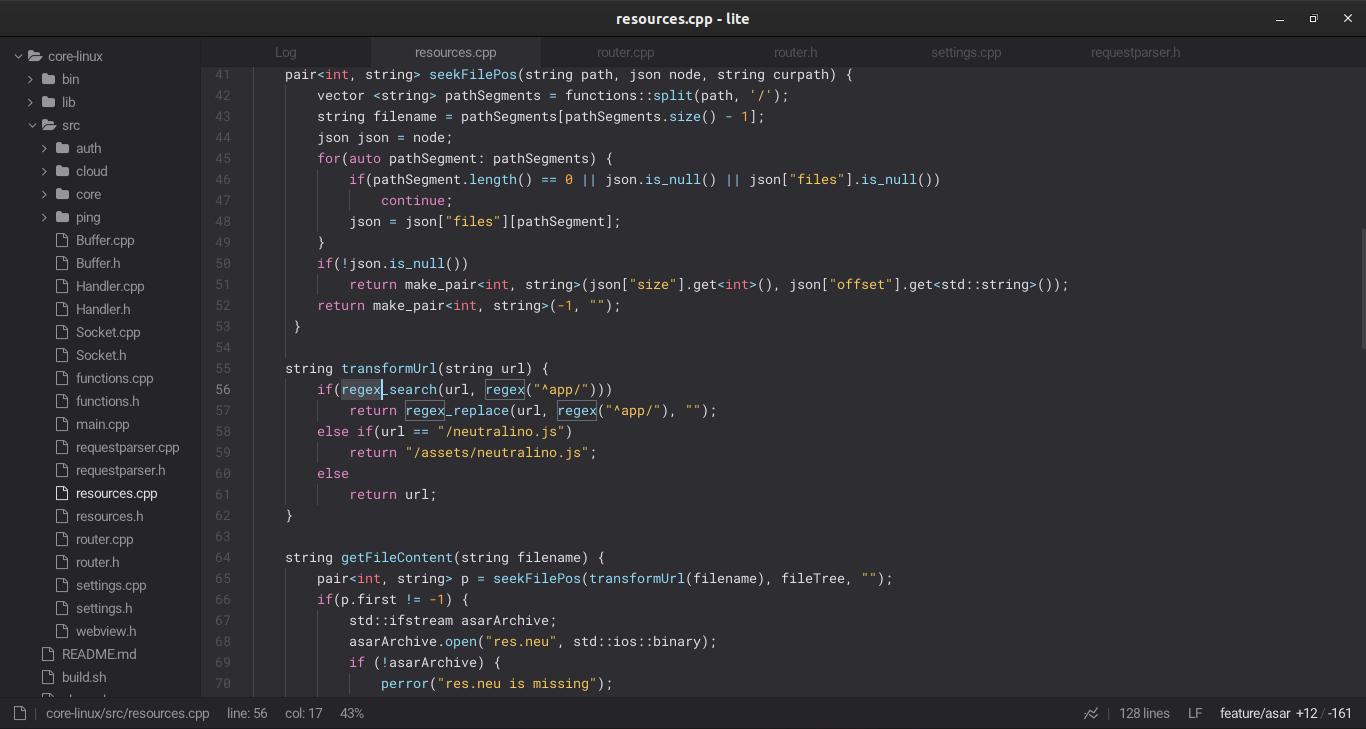Screen dimensions: 1366x729
Task: Click the main.cpp file icon
Action: [61, 424]
